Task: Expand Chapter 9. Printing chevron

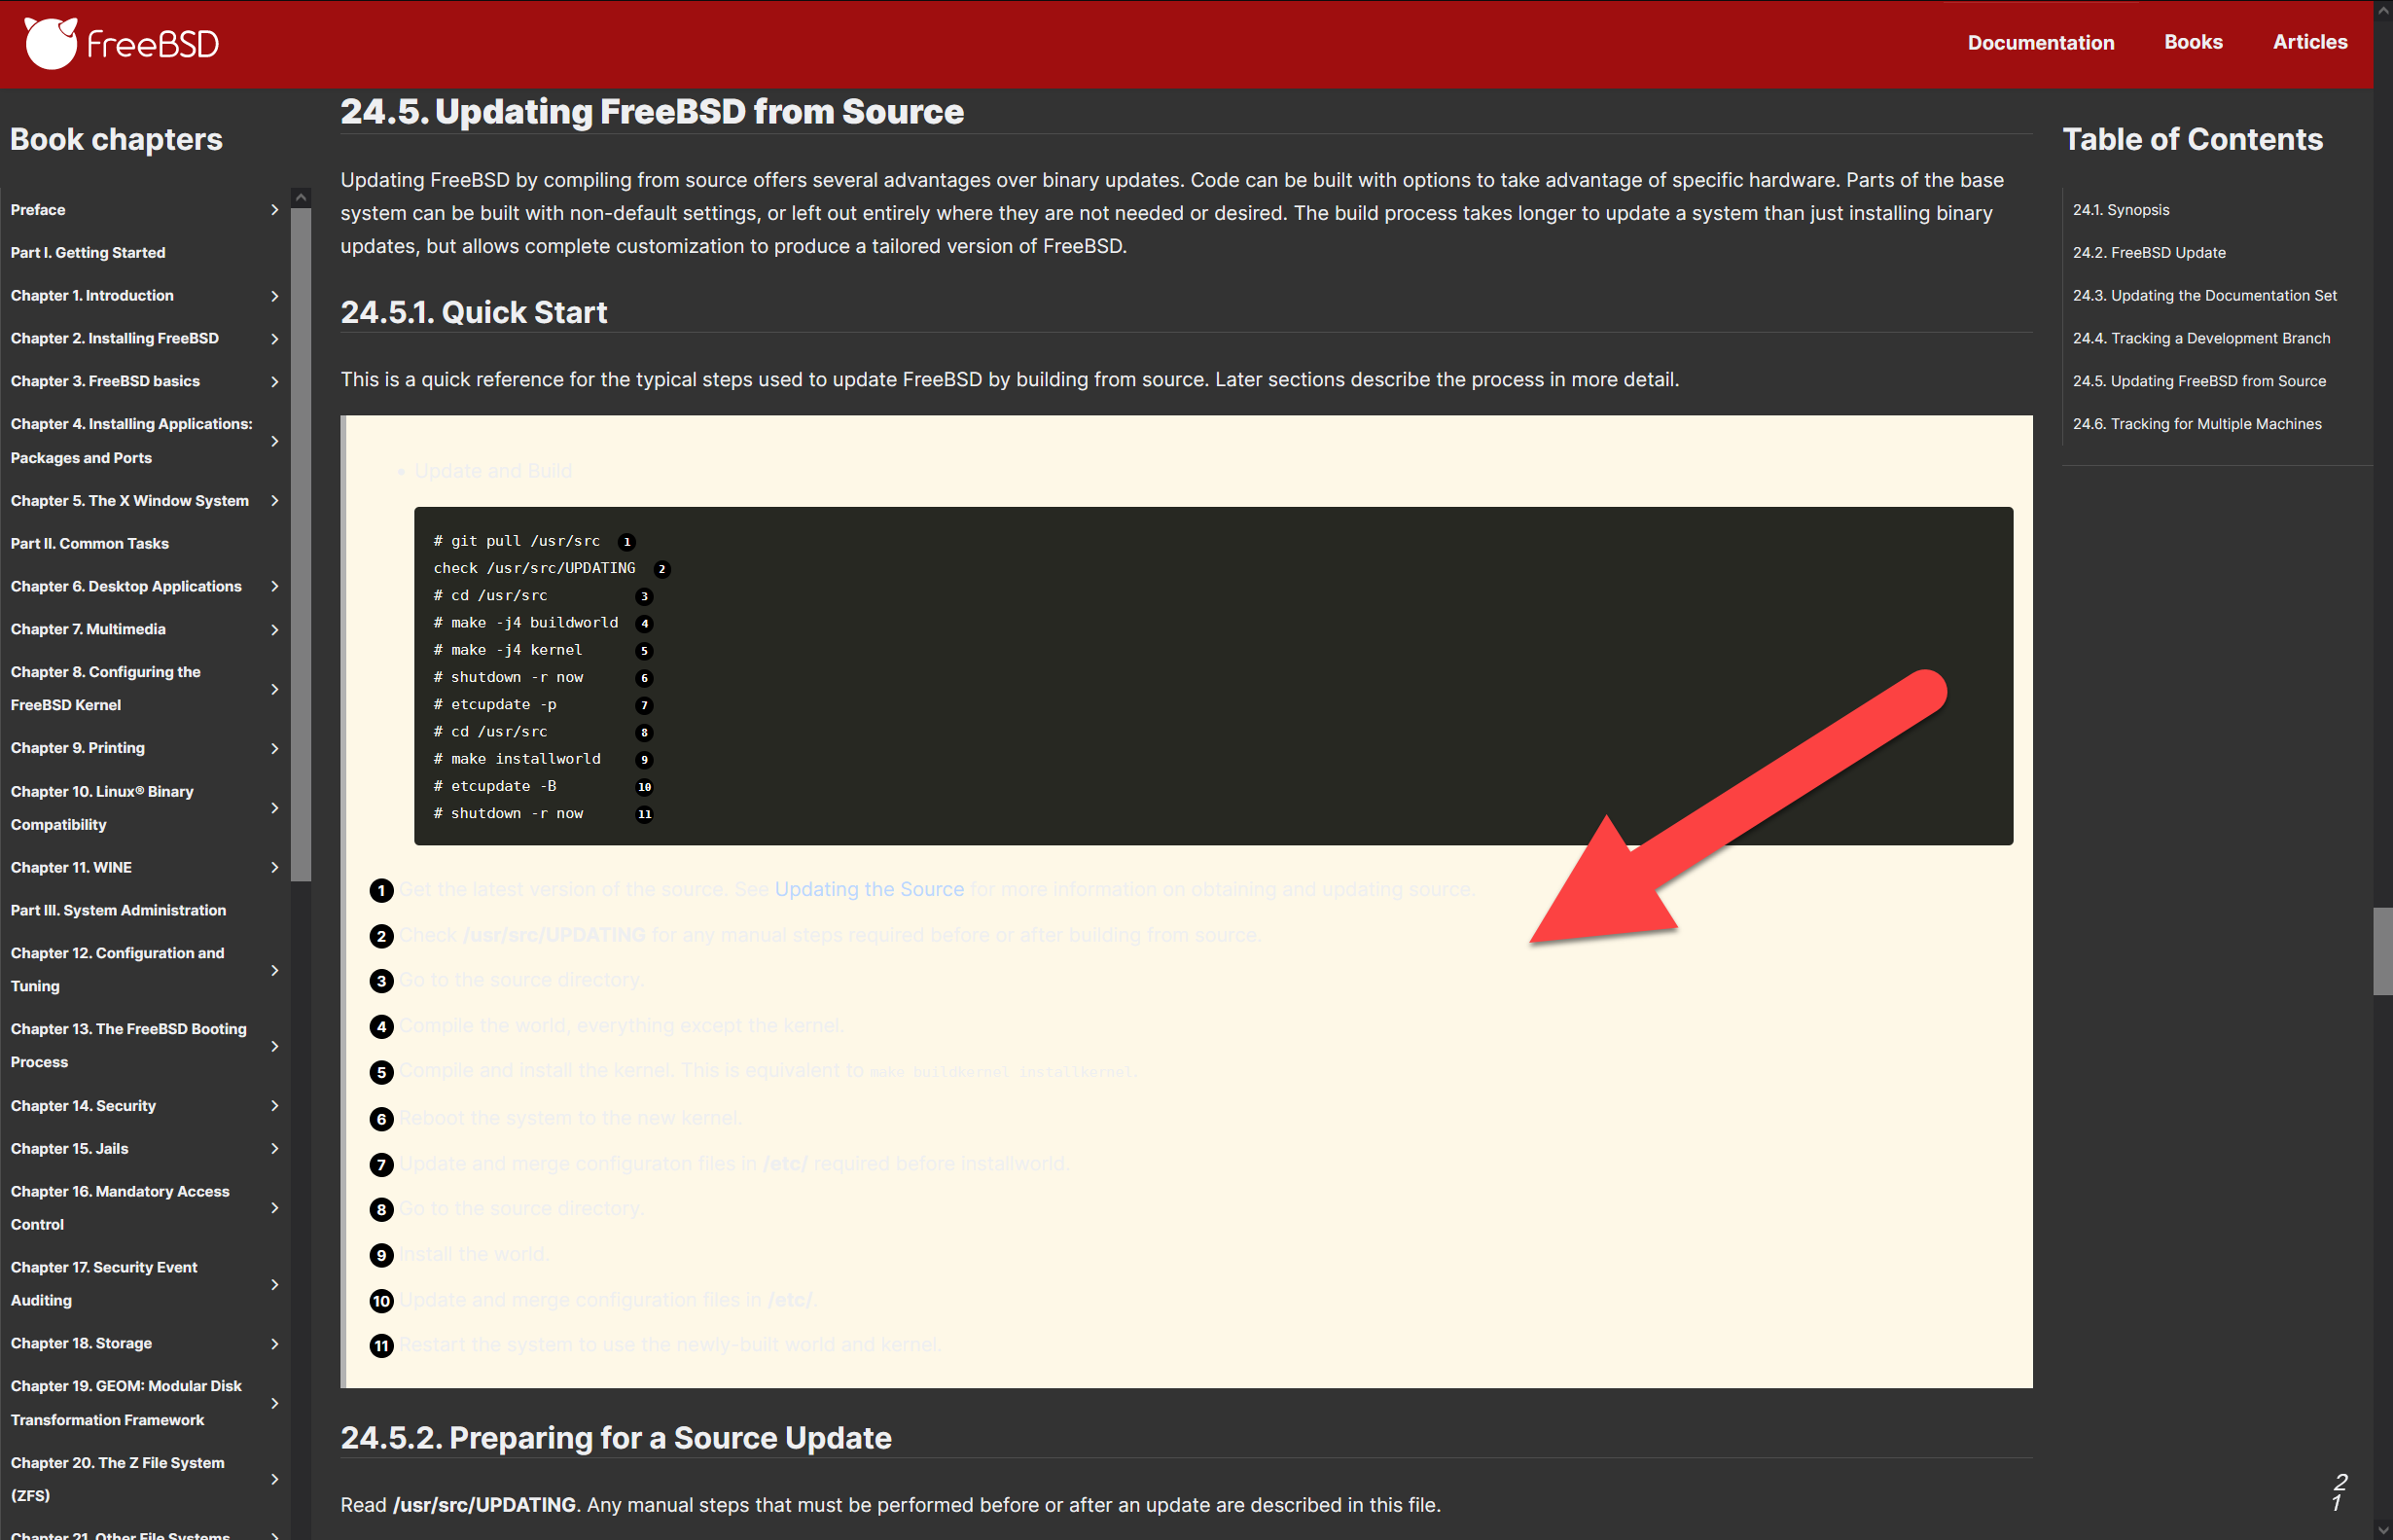Action: click(x=275, y=748)
